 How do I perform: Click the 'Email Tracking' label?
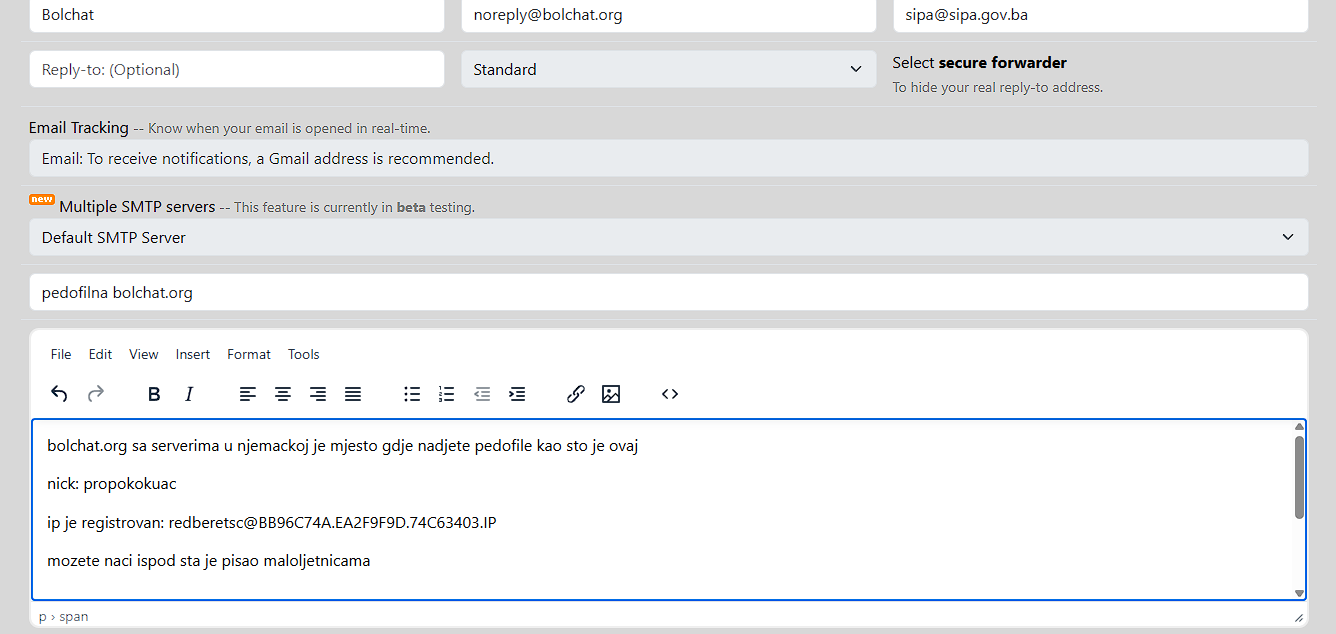tap(79, 127)
